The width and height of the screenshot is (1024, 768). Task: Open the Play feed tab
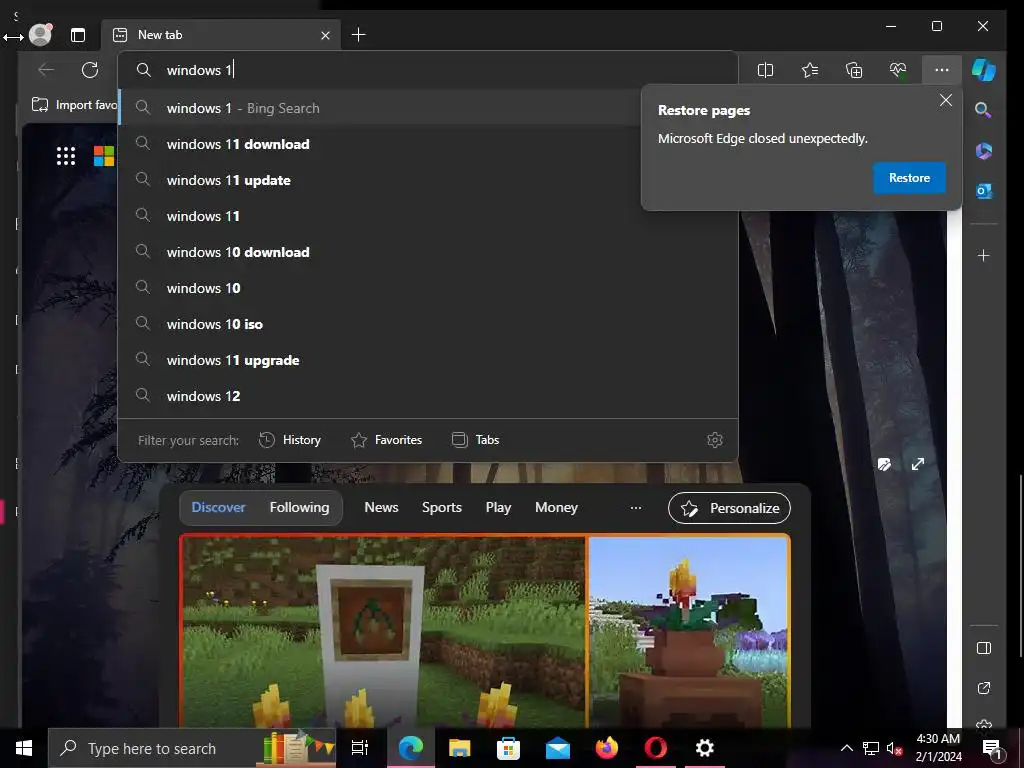[x=498, y=507]
